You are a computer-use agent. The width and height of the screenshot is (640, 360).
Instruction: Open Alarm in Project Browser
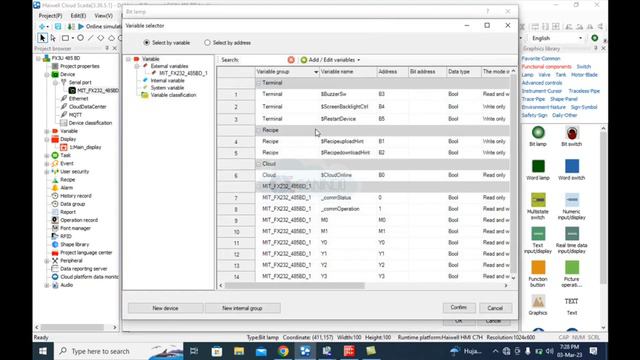67,188
